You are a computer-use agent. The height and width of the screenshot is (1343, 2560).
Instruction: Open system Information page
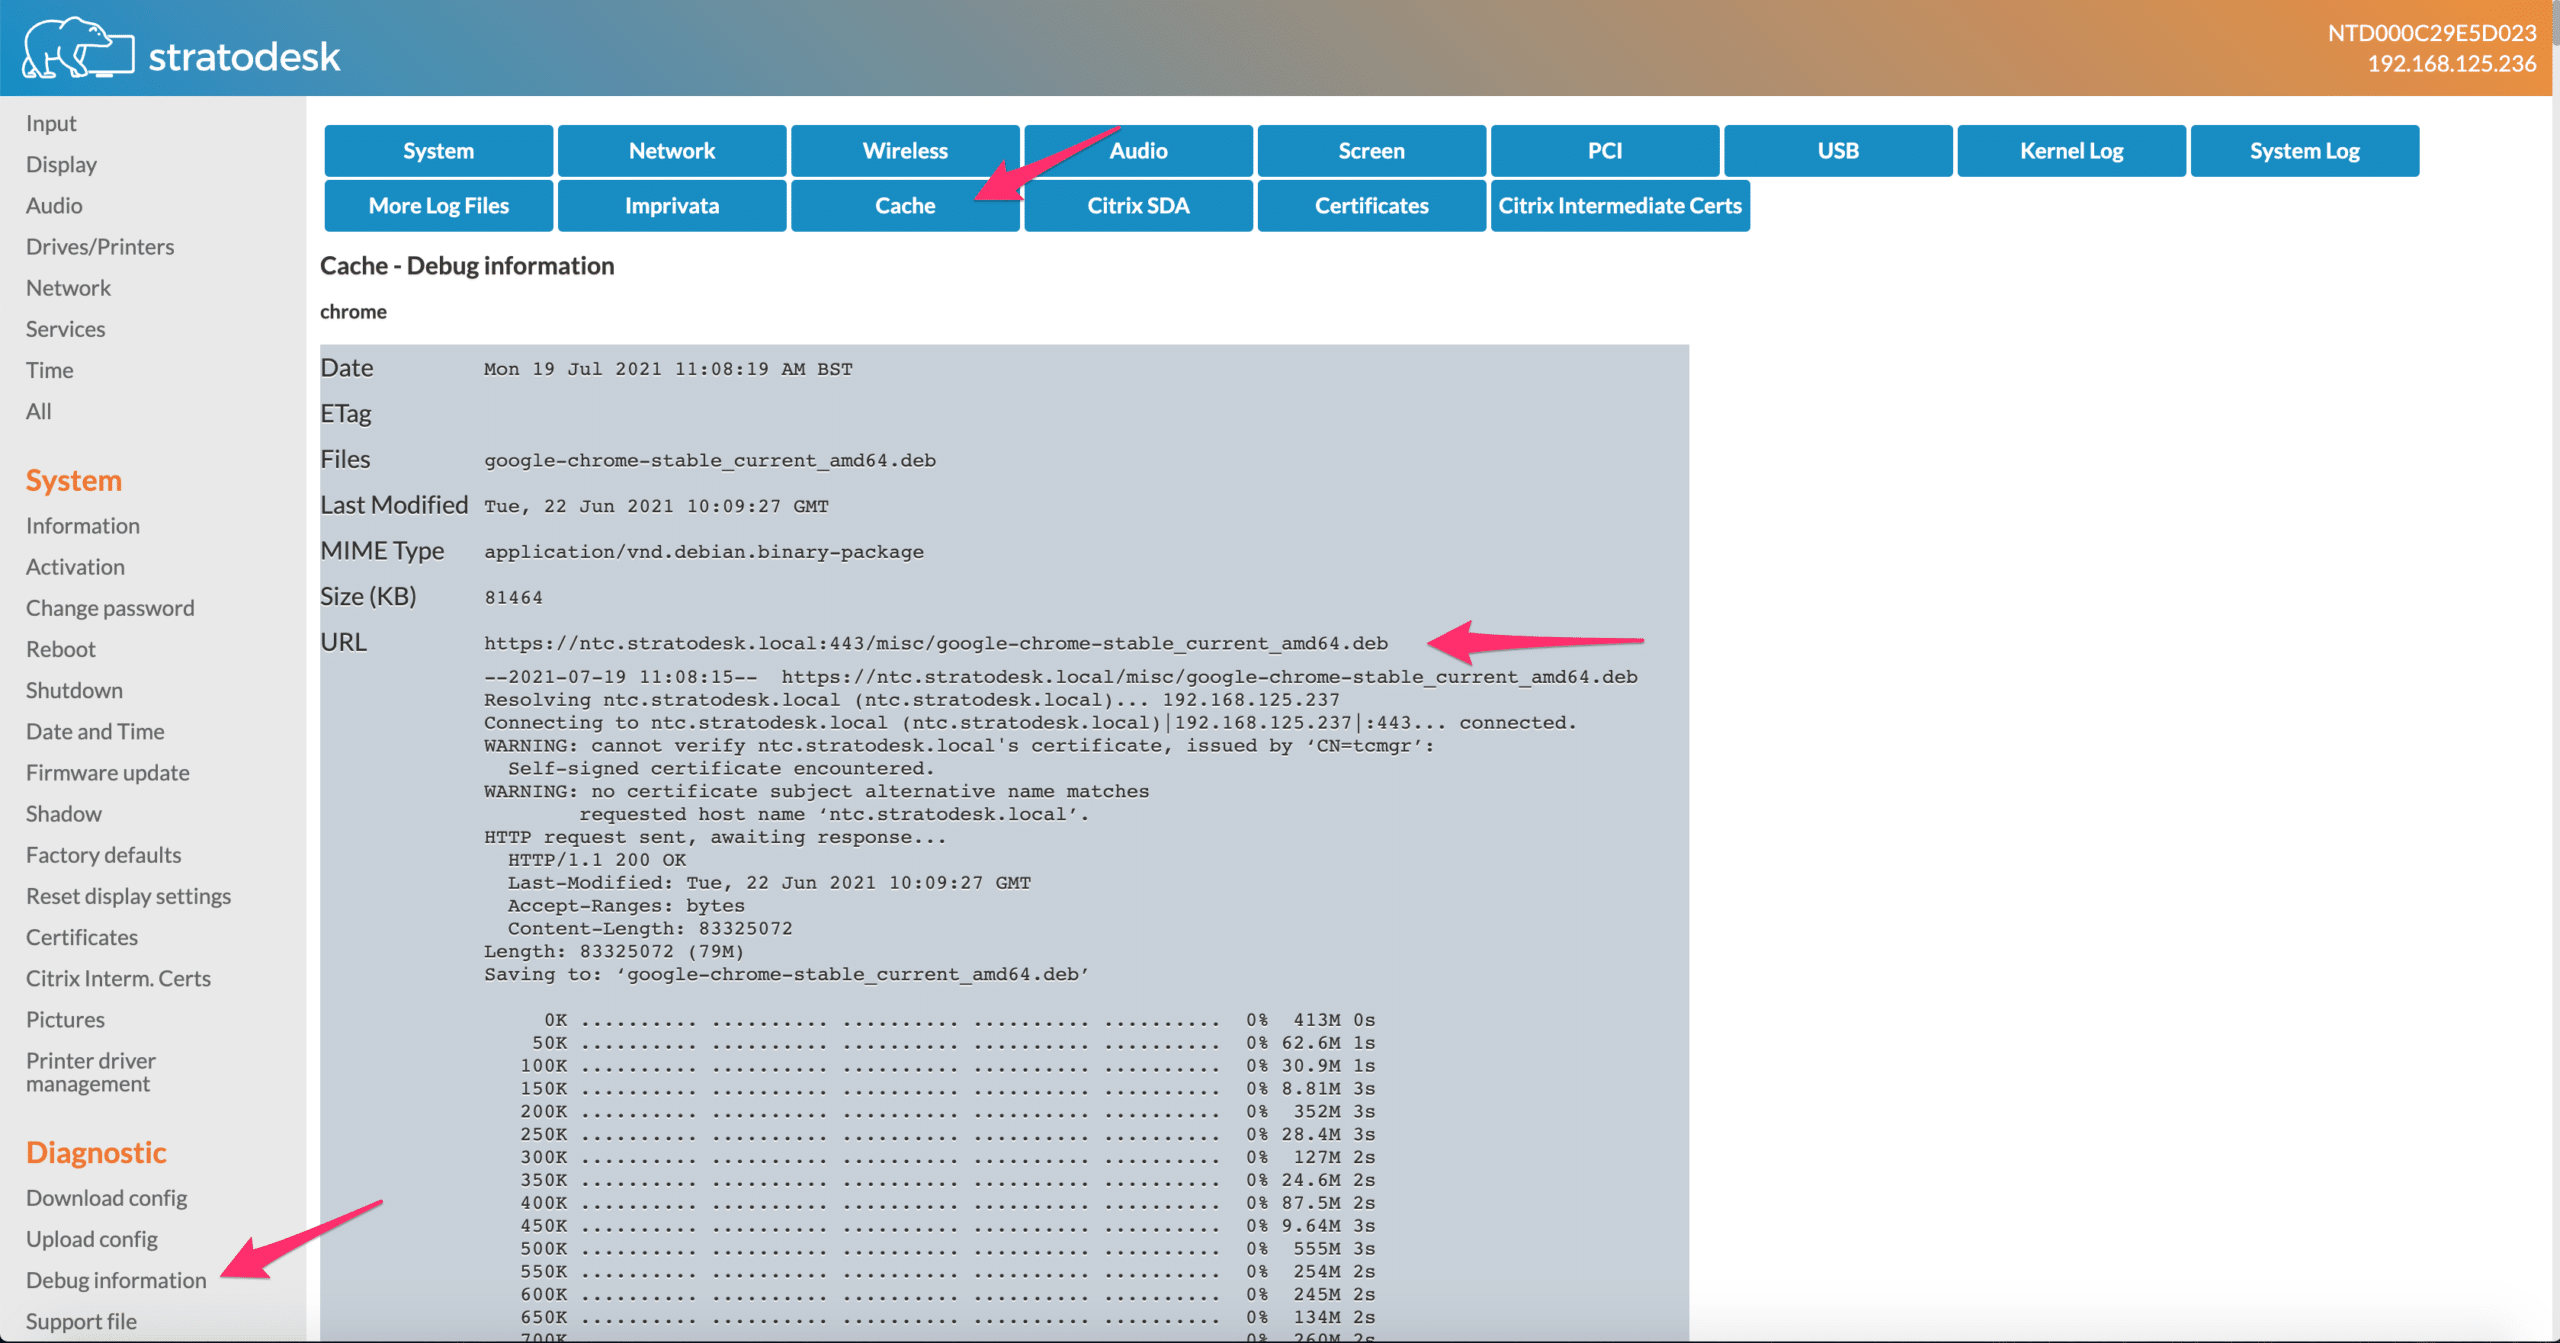[x=83, y=525]
